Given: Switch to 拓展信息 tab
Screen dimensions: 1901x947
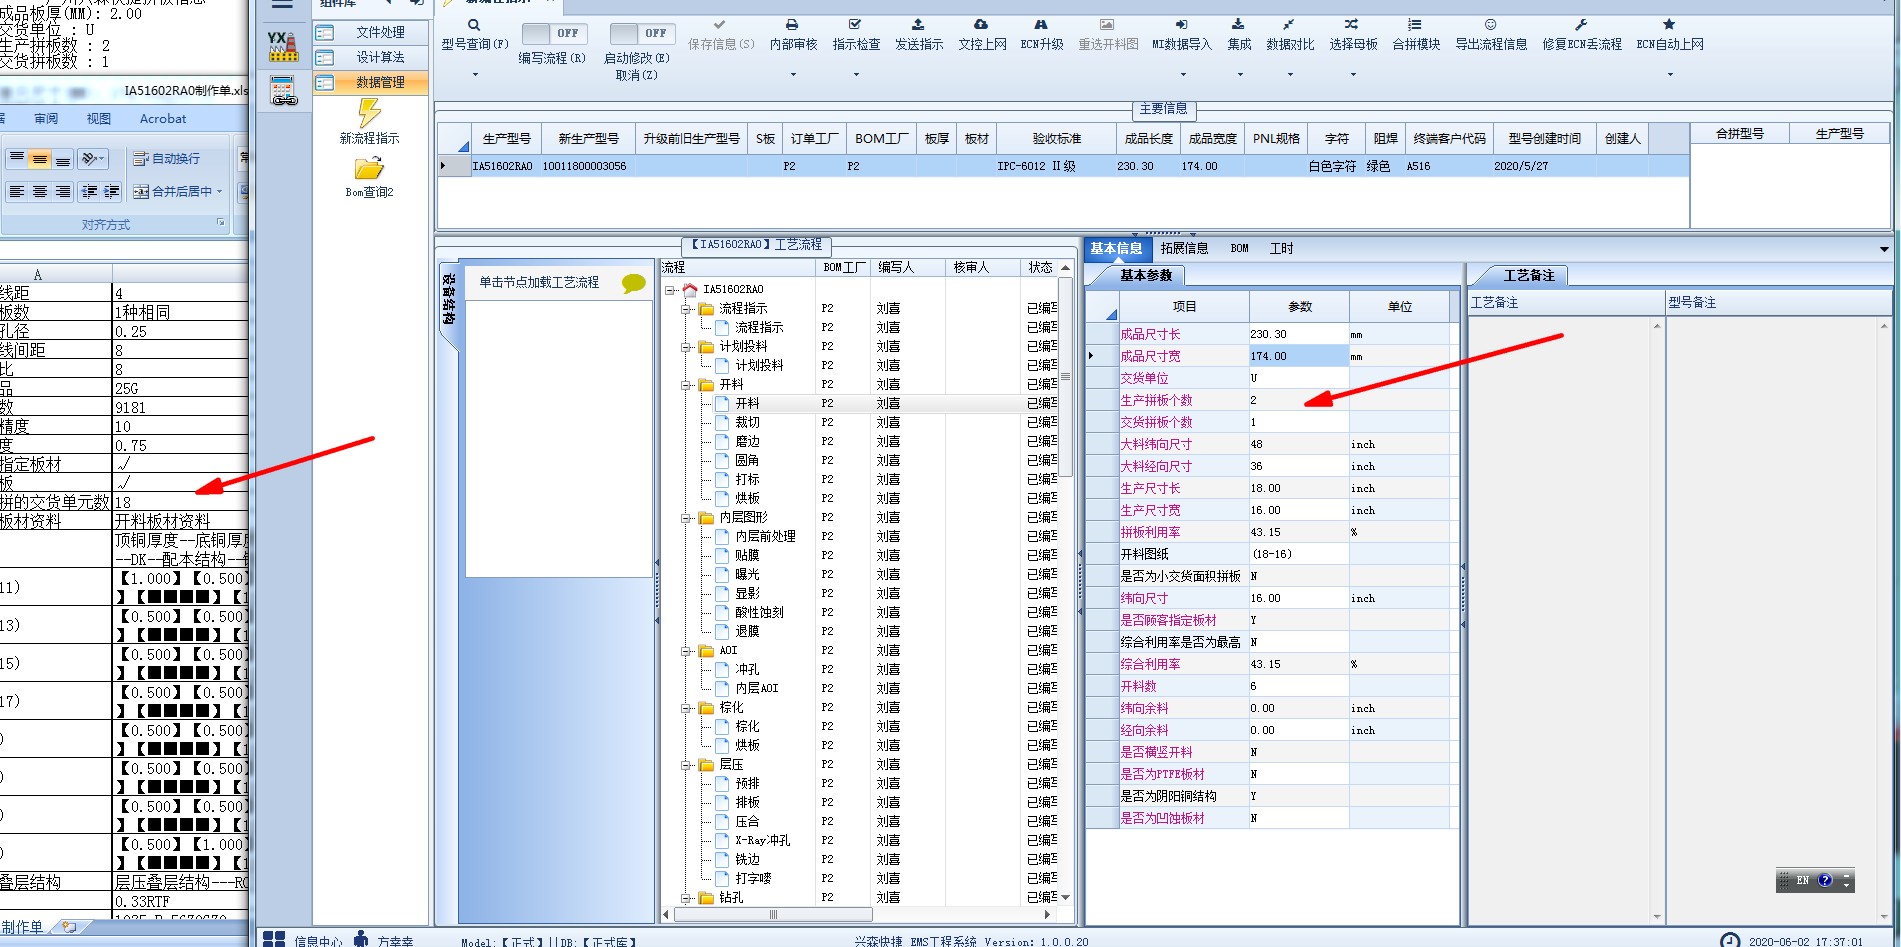Looking at the screenshot, I should [1184, 248].
